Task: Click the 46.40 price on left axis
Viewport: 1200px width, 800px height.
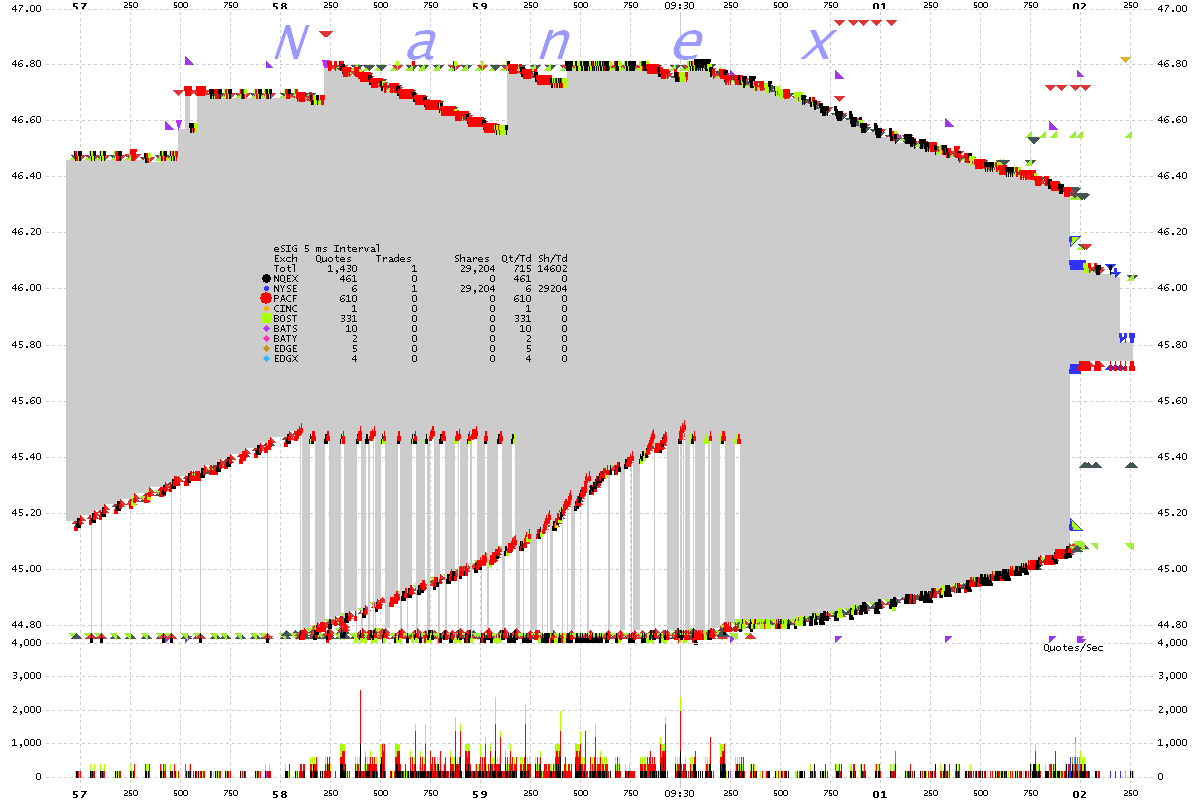Action: coord(26,176)
